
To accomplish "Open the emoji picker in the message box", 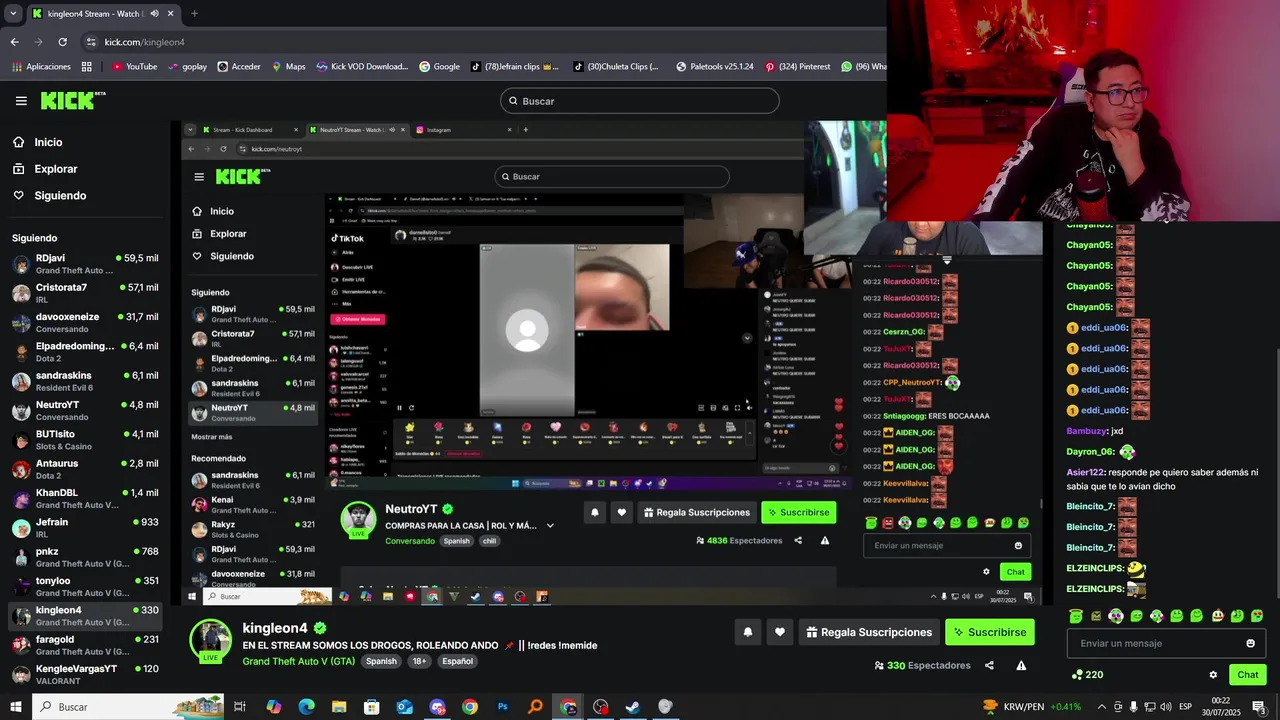I will [1250, 643].
